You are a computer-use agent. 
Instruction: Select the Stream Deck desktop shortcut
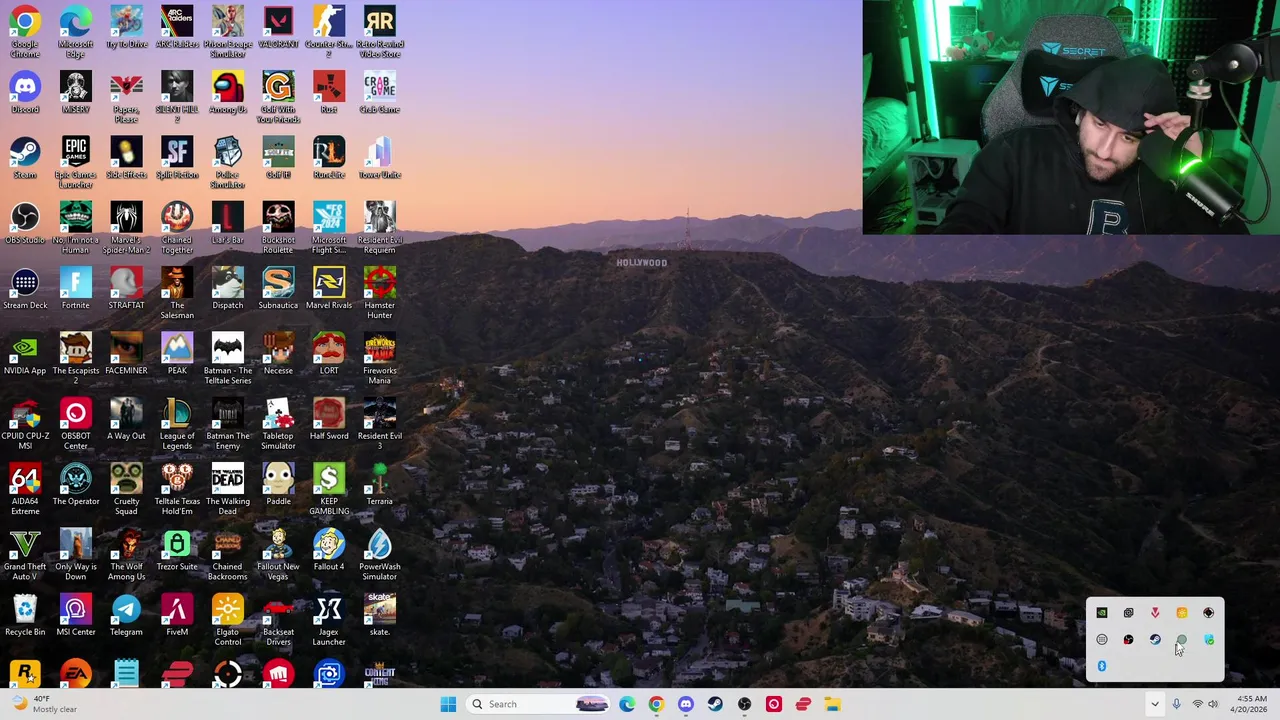(x=25, y=288)
